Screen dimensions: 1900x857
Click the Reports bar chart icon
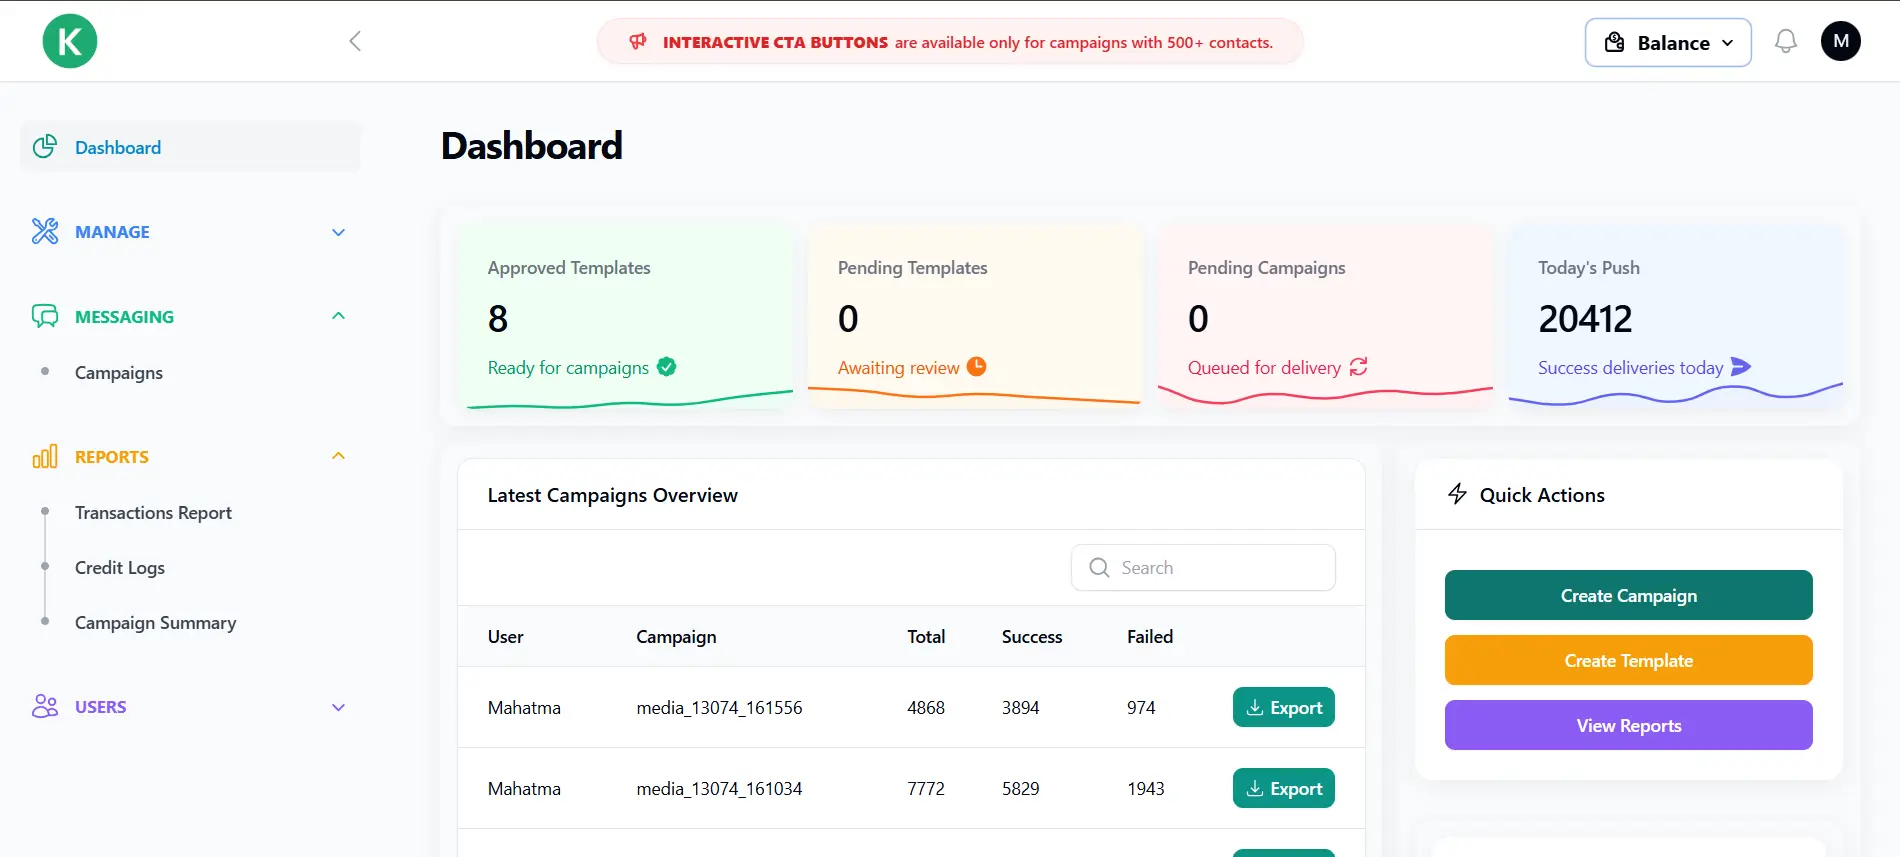tap(45, 457)
